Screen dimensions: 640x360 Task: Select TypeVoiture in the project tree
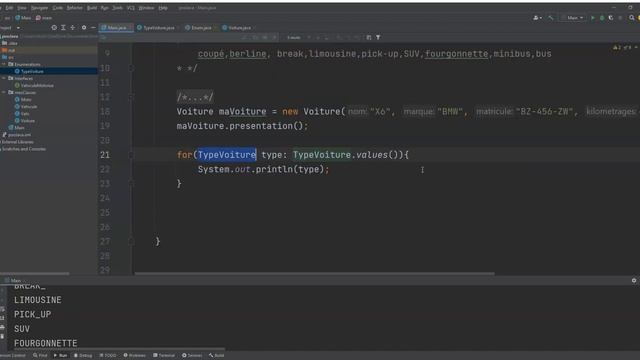tap(32, 71)
